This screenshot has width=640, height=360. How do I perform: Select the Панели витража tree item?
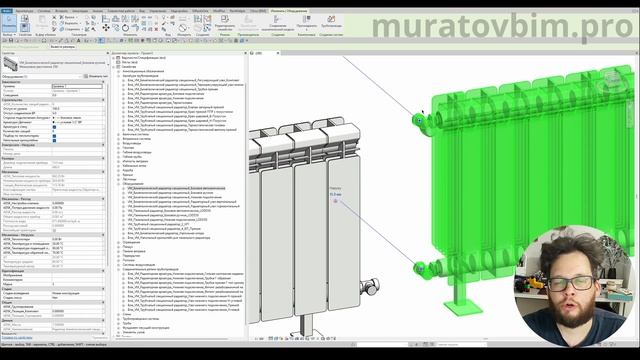pyautogui.click(x=134, y=251)
